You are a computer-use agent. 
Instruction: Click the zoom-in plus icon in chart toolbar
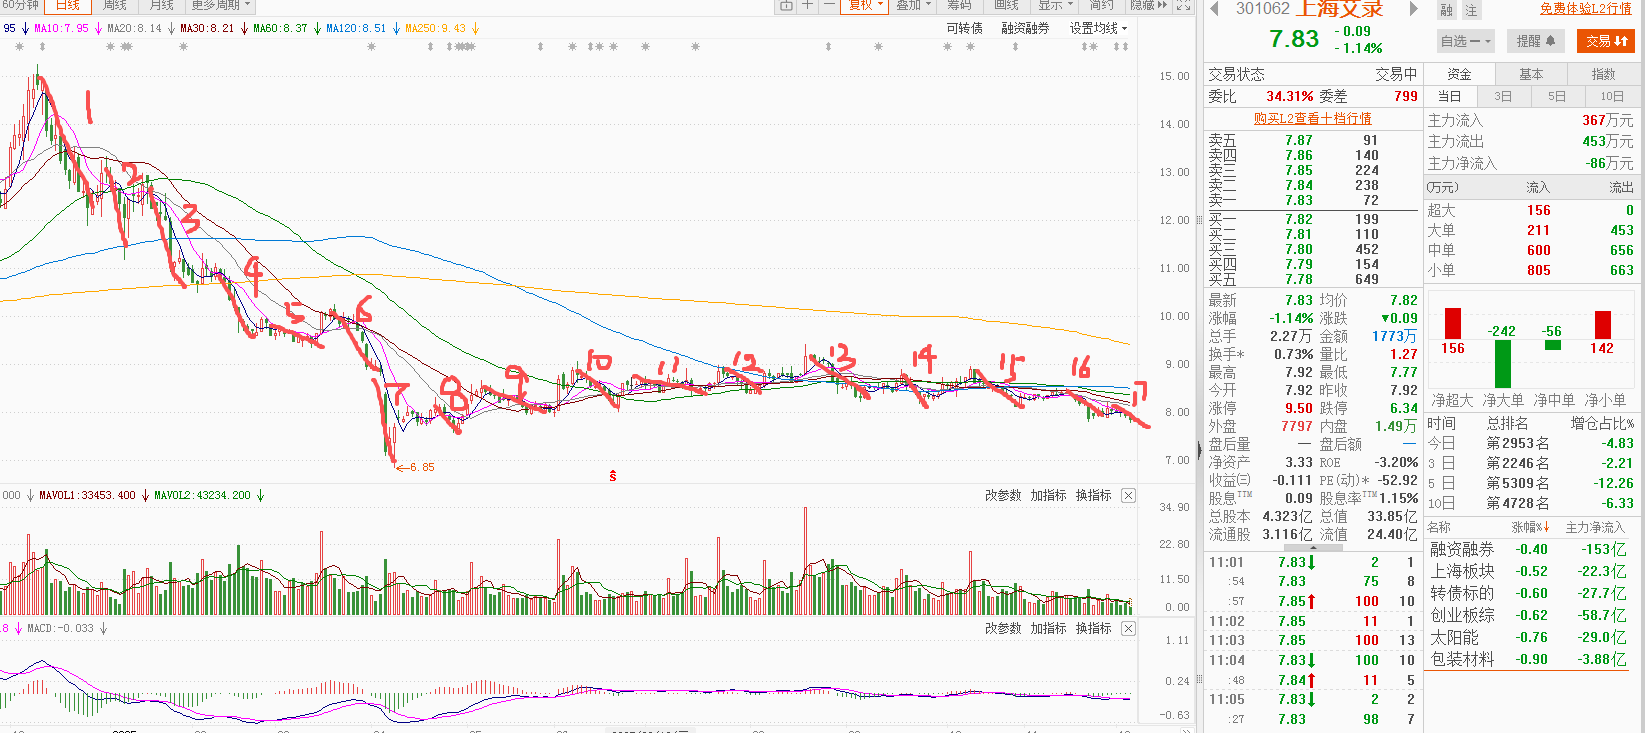808,6
